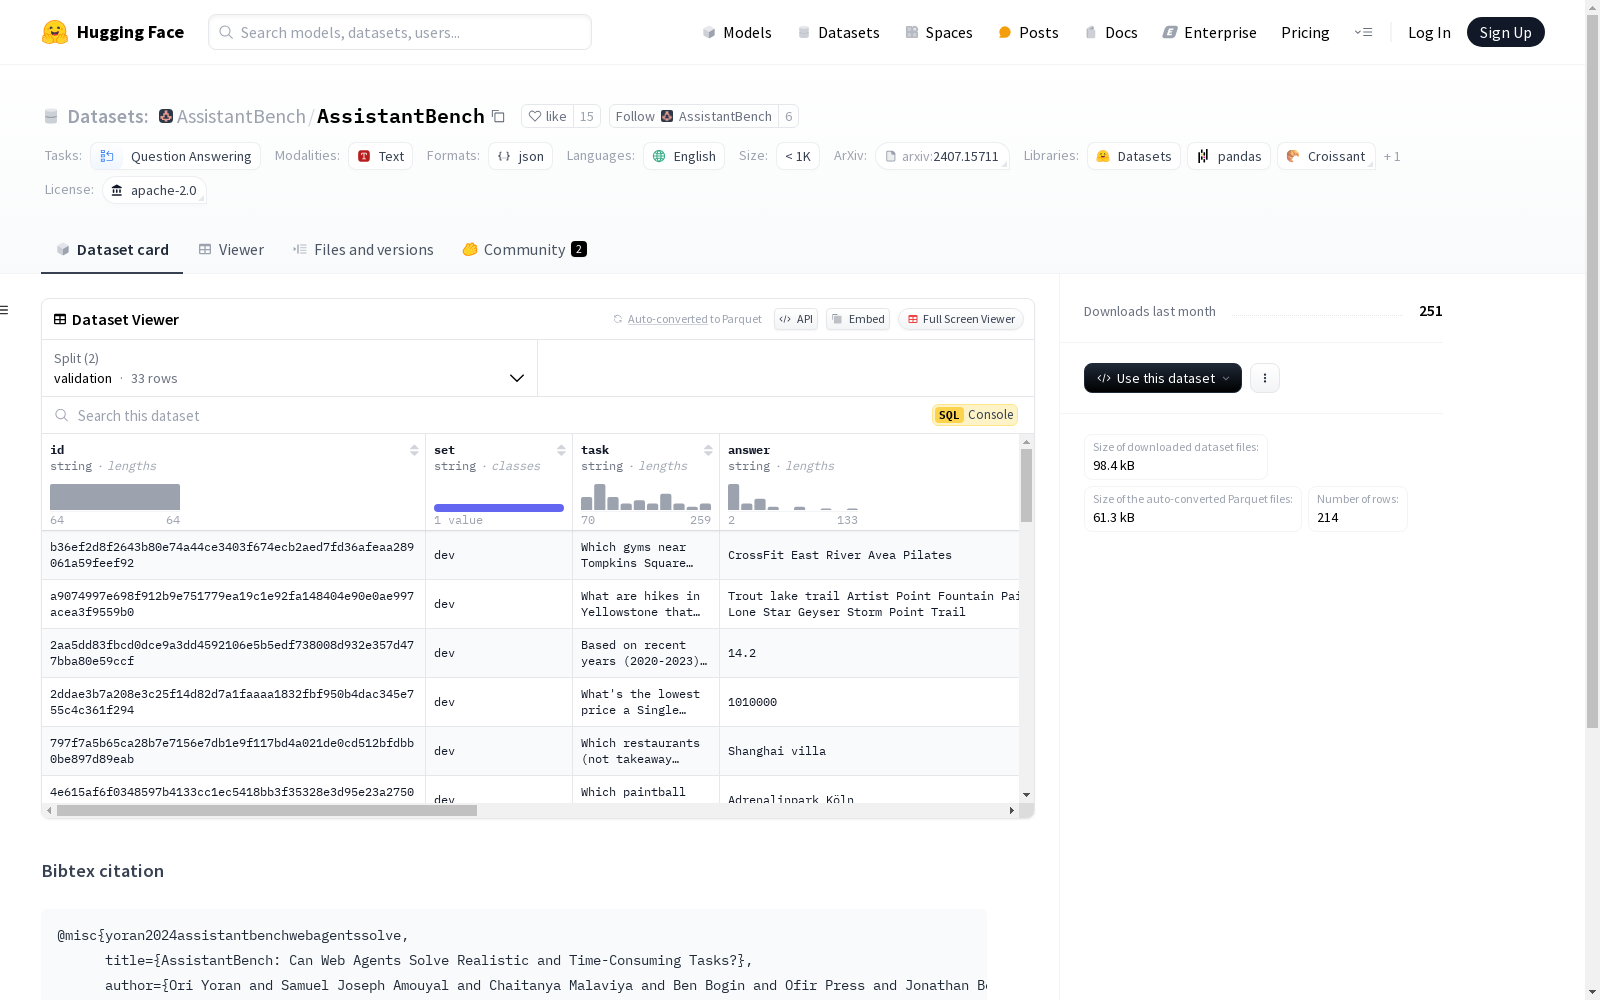Viewport: 1600px width, 1000px height.
Task: Open the arxiv:2407.15711 tag
Action: click(x=942, y=156)
